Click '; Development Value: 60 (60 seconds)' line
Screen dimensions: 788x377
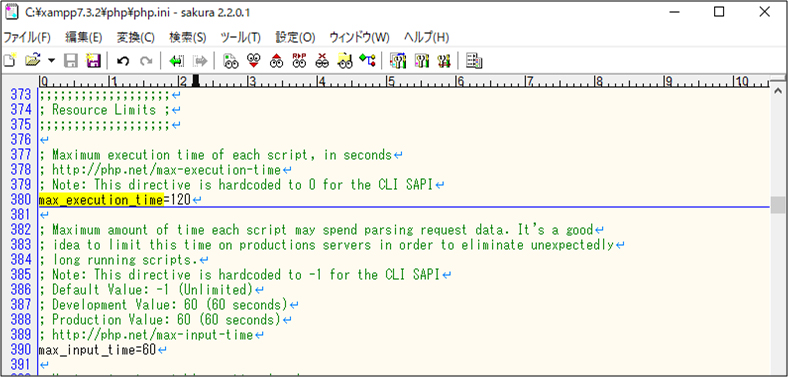click(x=163, y=305)
